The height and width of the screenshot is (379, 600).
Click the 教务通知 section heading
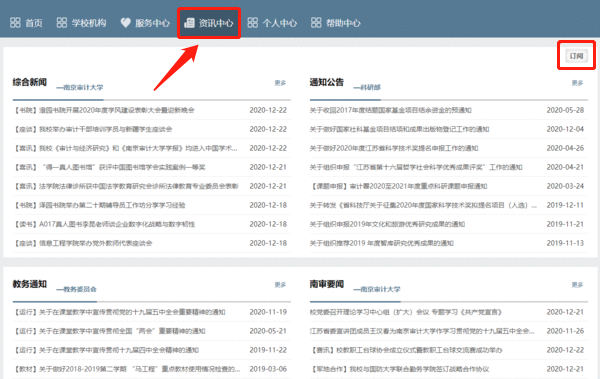click(x=30, y=284)
